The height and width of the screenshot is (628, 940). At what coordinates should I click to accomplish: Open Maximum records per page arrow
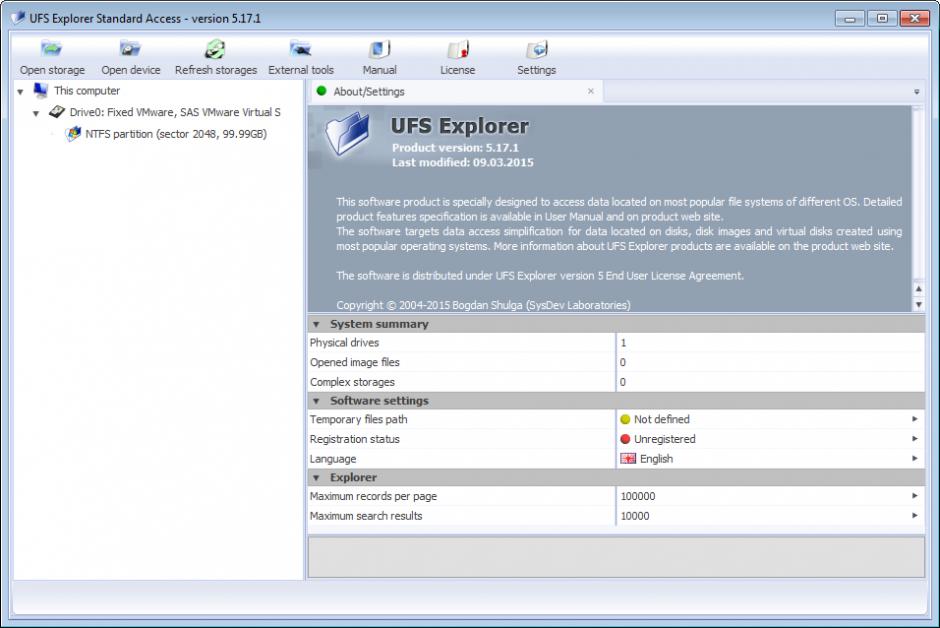[x=915, y=496]
